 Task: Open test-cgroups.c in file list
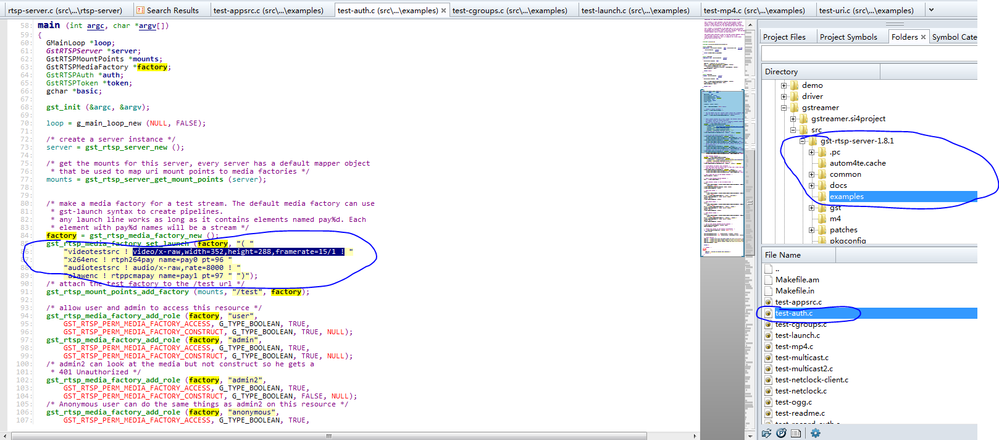coord(800,324)
